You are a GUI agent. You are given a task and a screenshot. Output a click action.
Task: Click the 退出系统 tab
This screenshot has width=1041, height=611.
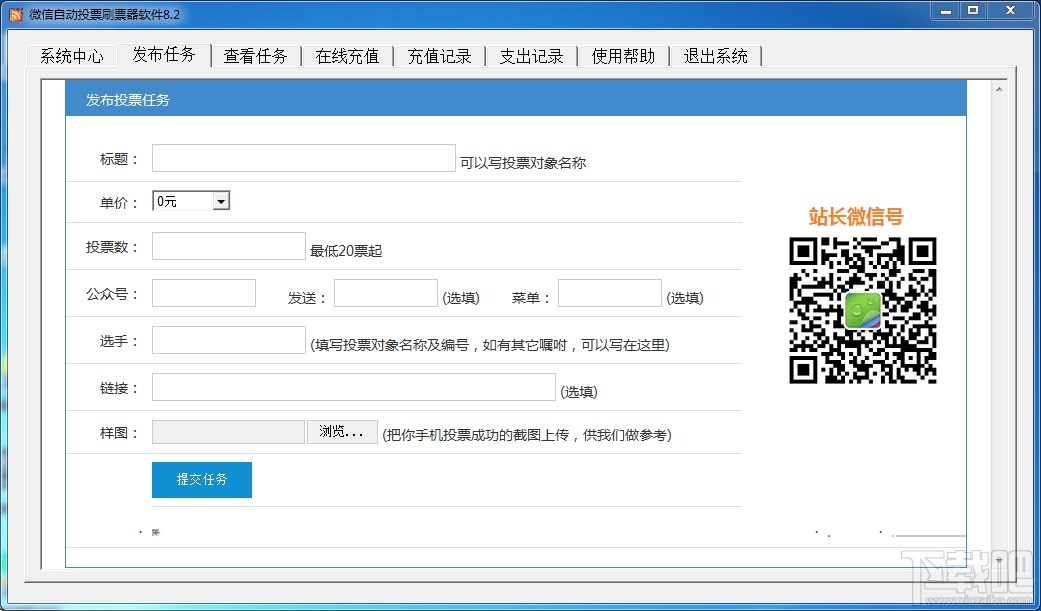[716, 56]
